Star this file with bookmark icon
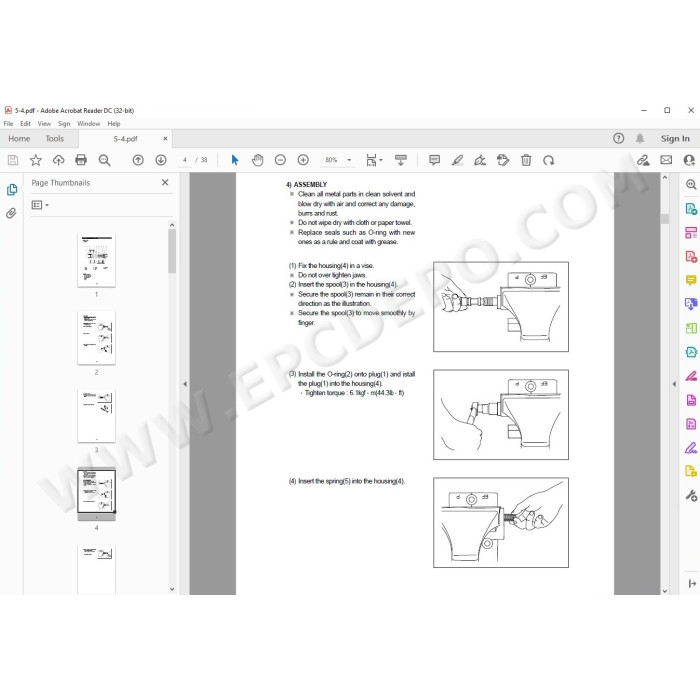This screenshot has height=700, width=700. [36, 160]
